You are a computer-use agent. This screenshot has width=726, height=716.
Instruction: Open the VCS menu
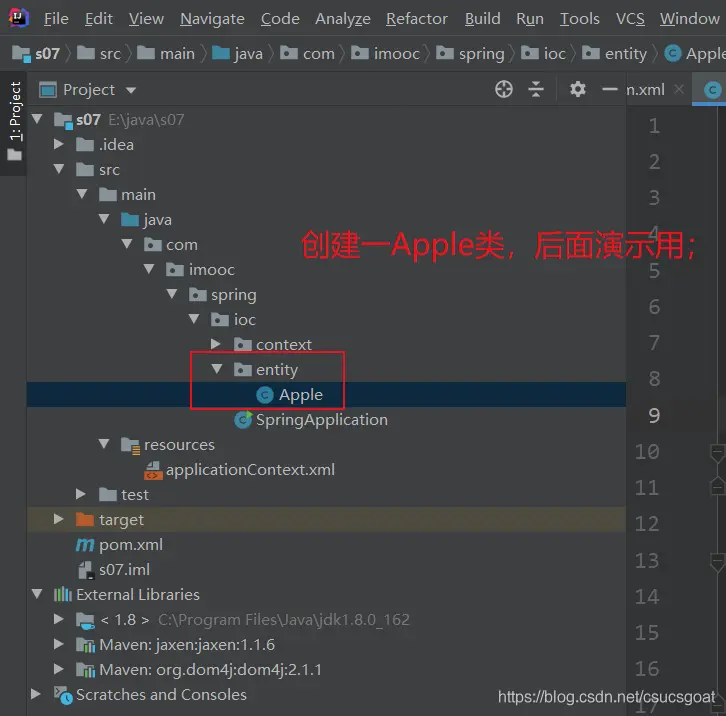tap(630, 19)
